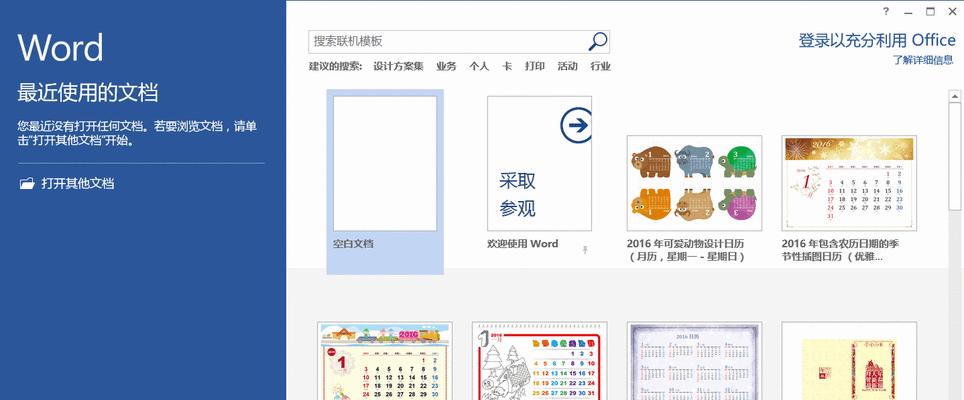Image resolution: width=964 pixels, height=400 pixels.
Task: Click the arrow circle on the tour template
Action: [577, 125]
